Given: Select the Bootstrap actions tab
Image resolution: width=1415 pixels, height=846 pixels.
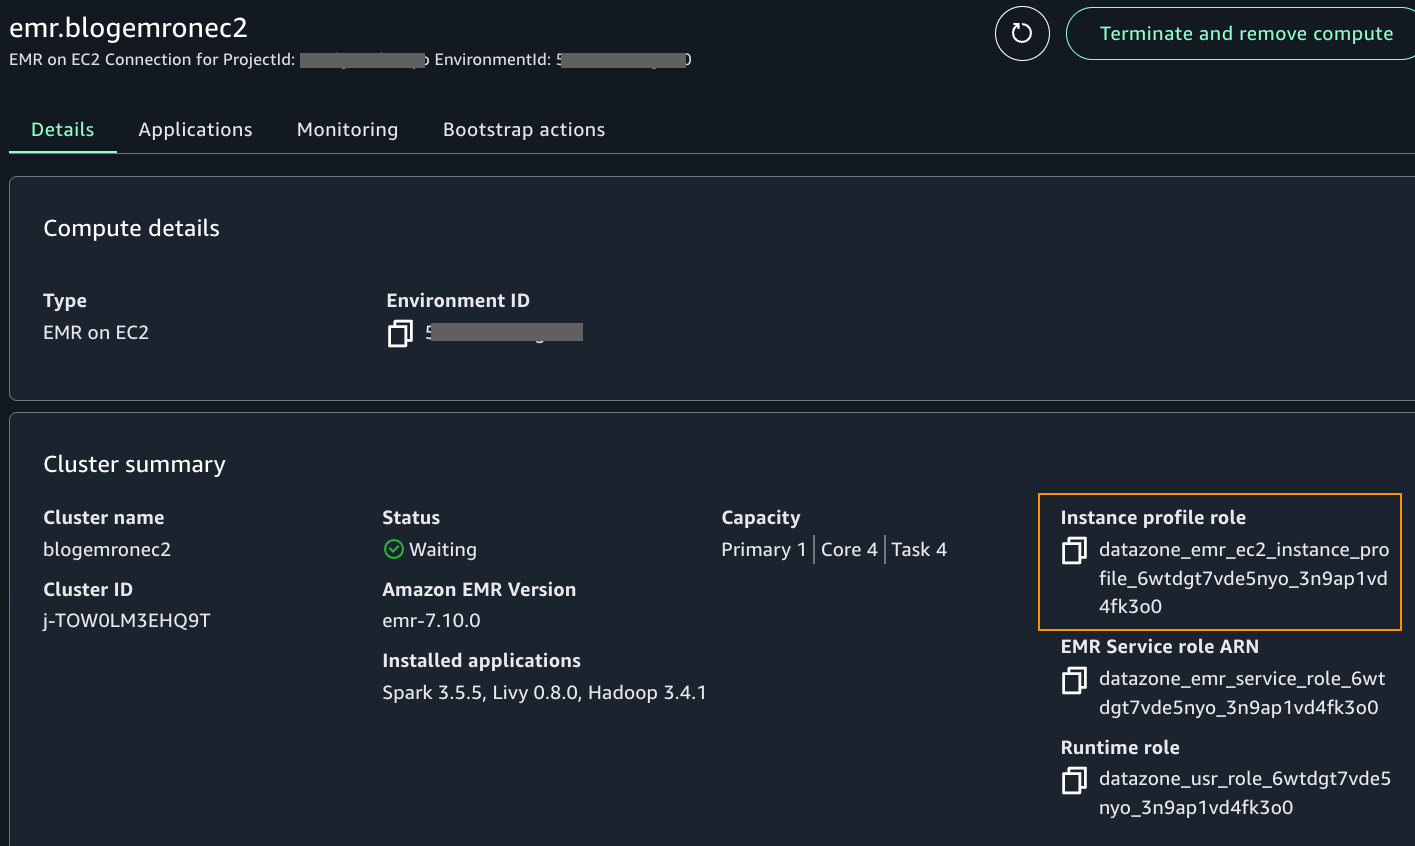Looking at the screenshot, I should tap(523, 130).
